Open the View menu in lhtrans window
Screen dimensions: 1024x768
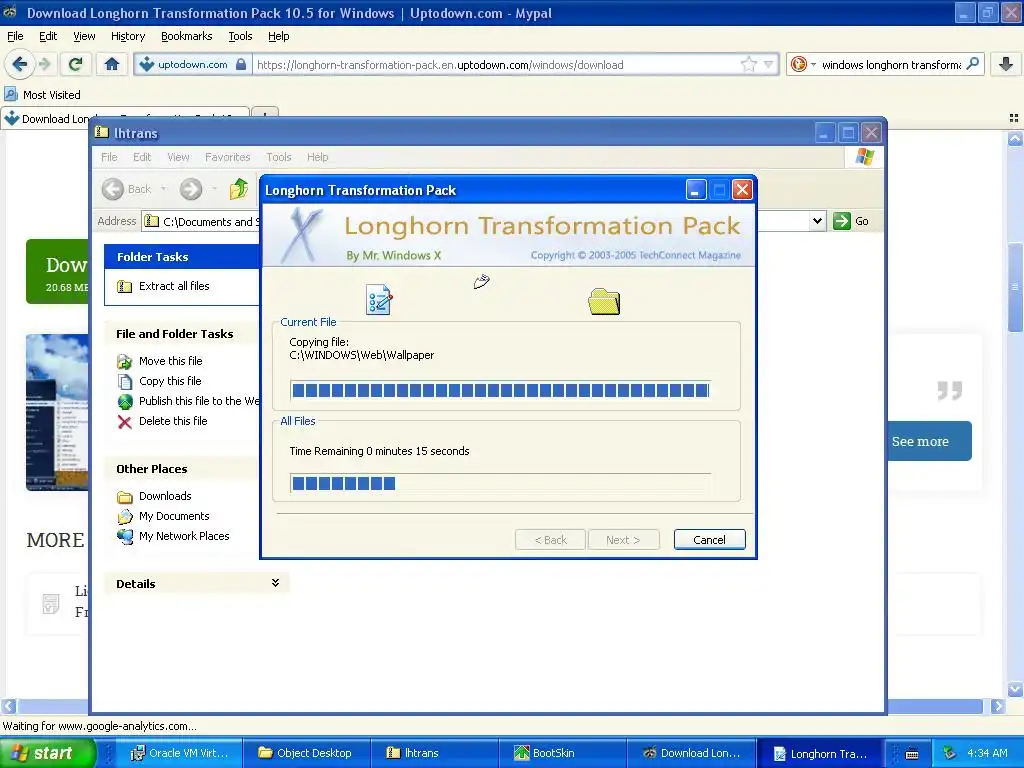(178, 157)
